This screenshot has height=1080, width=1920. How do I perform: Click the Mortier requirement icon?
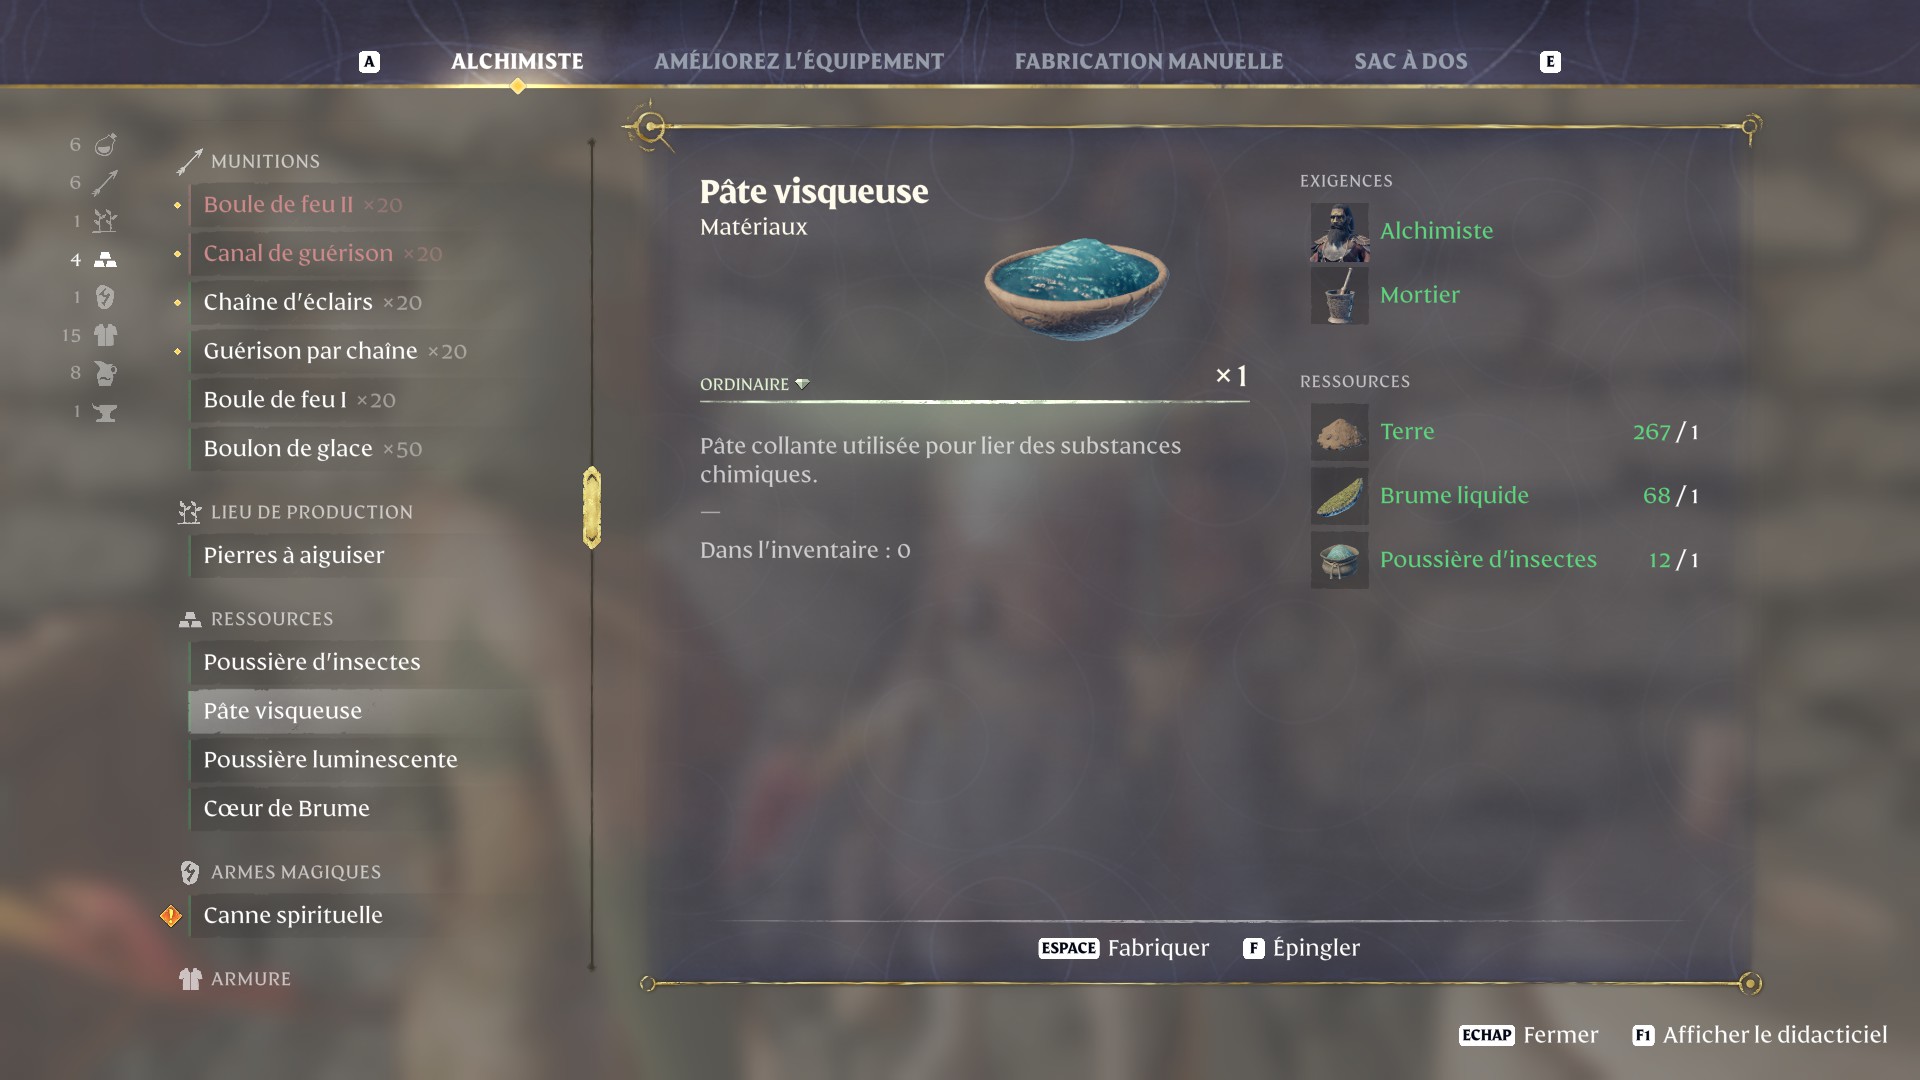pyautogui.click(x=1339, y=295)
